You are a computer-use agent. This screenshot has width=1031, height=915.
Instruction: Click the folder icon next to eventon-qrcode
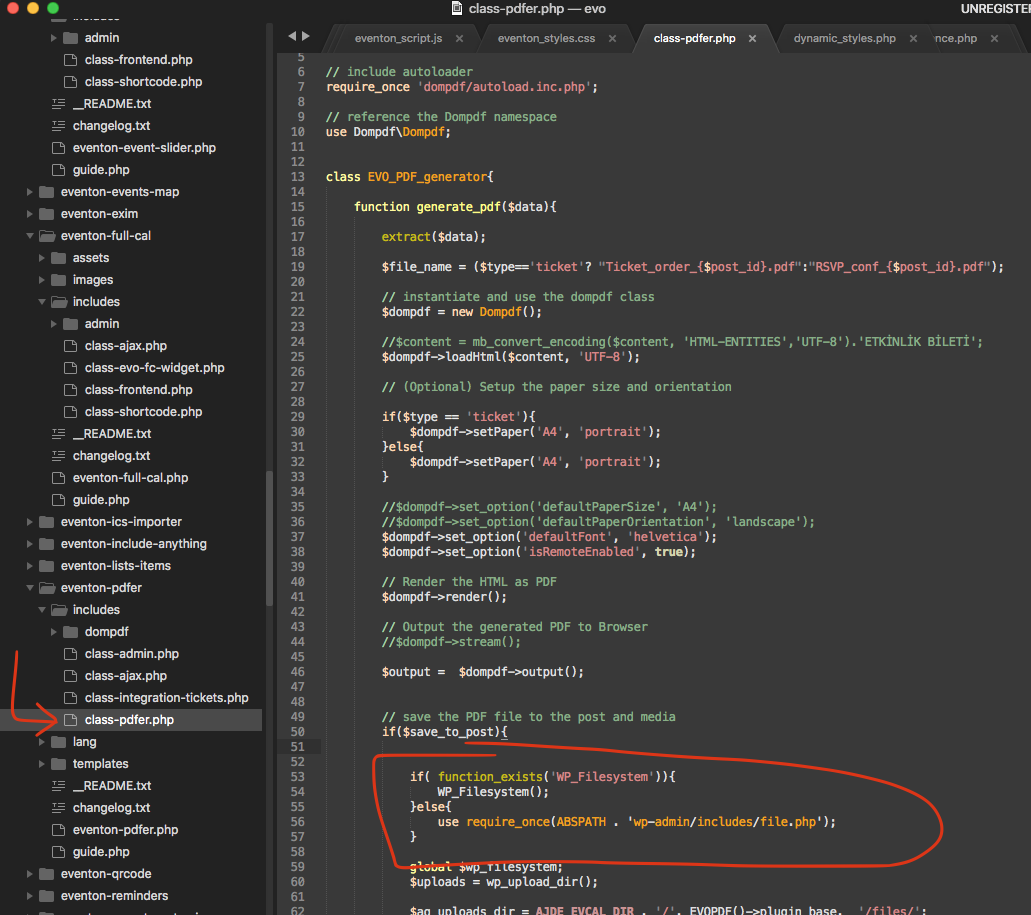click(x=46, y=874)
